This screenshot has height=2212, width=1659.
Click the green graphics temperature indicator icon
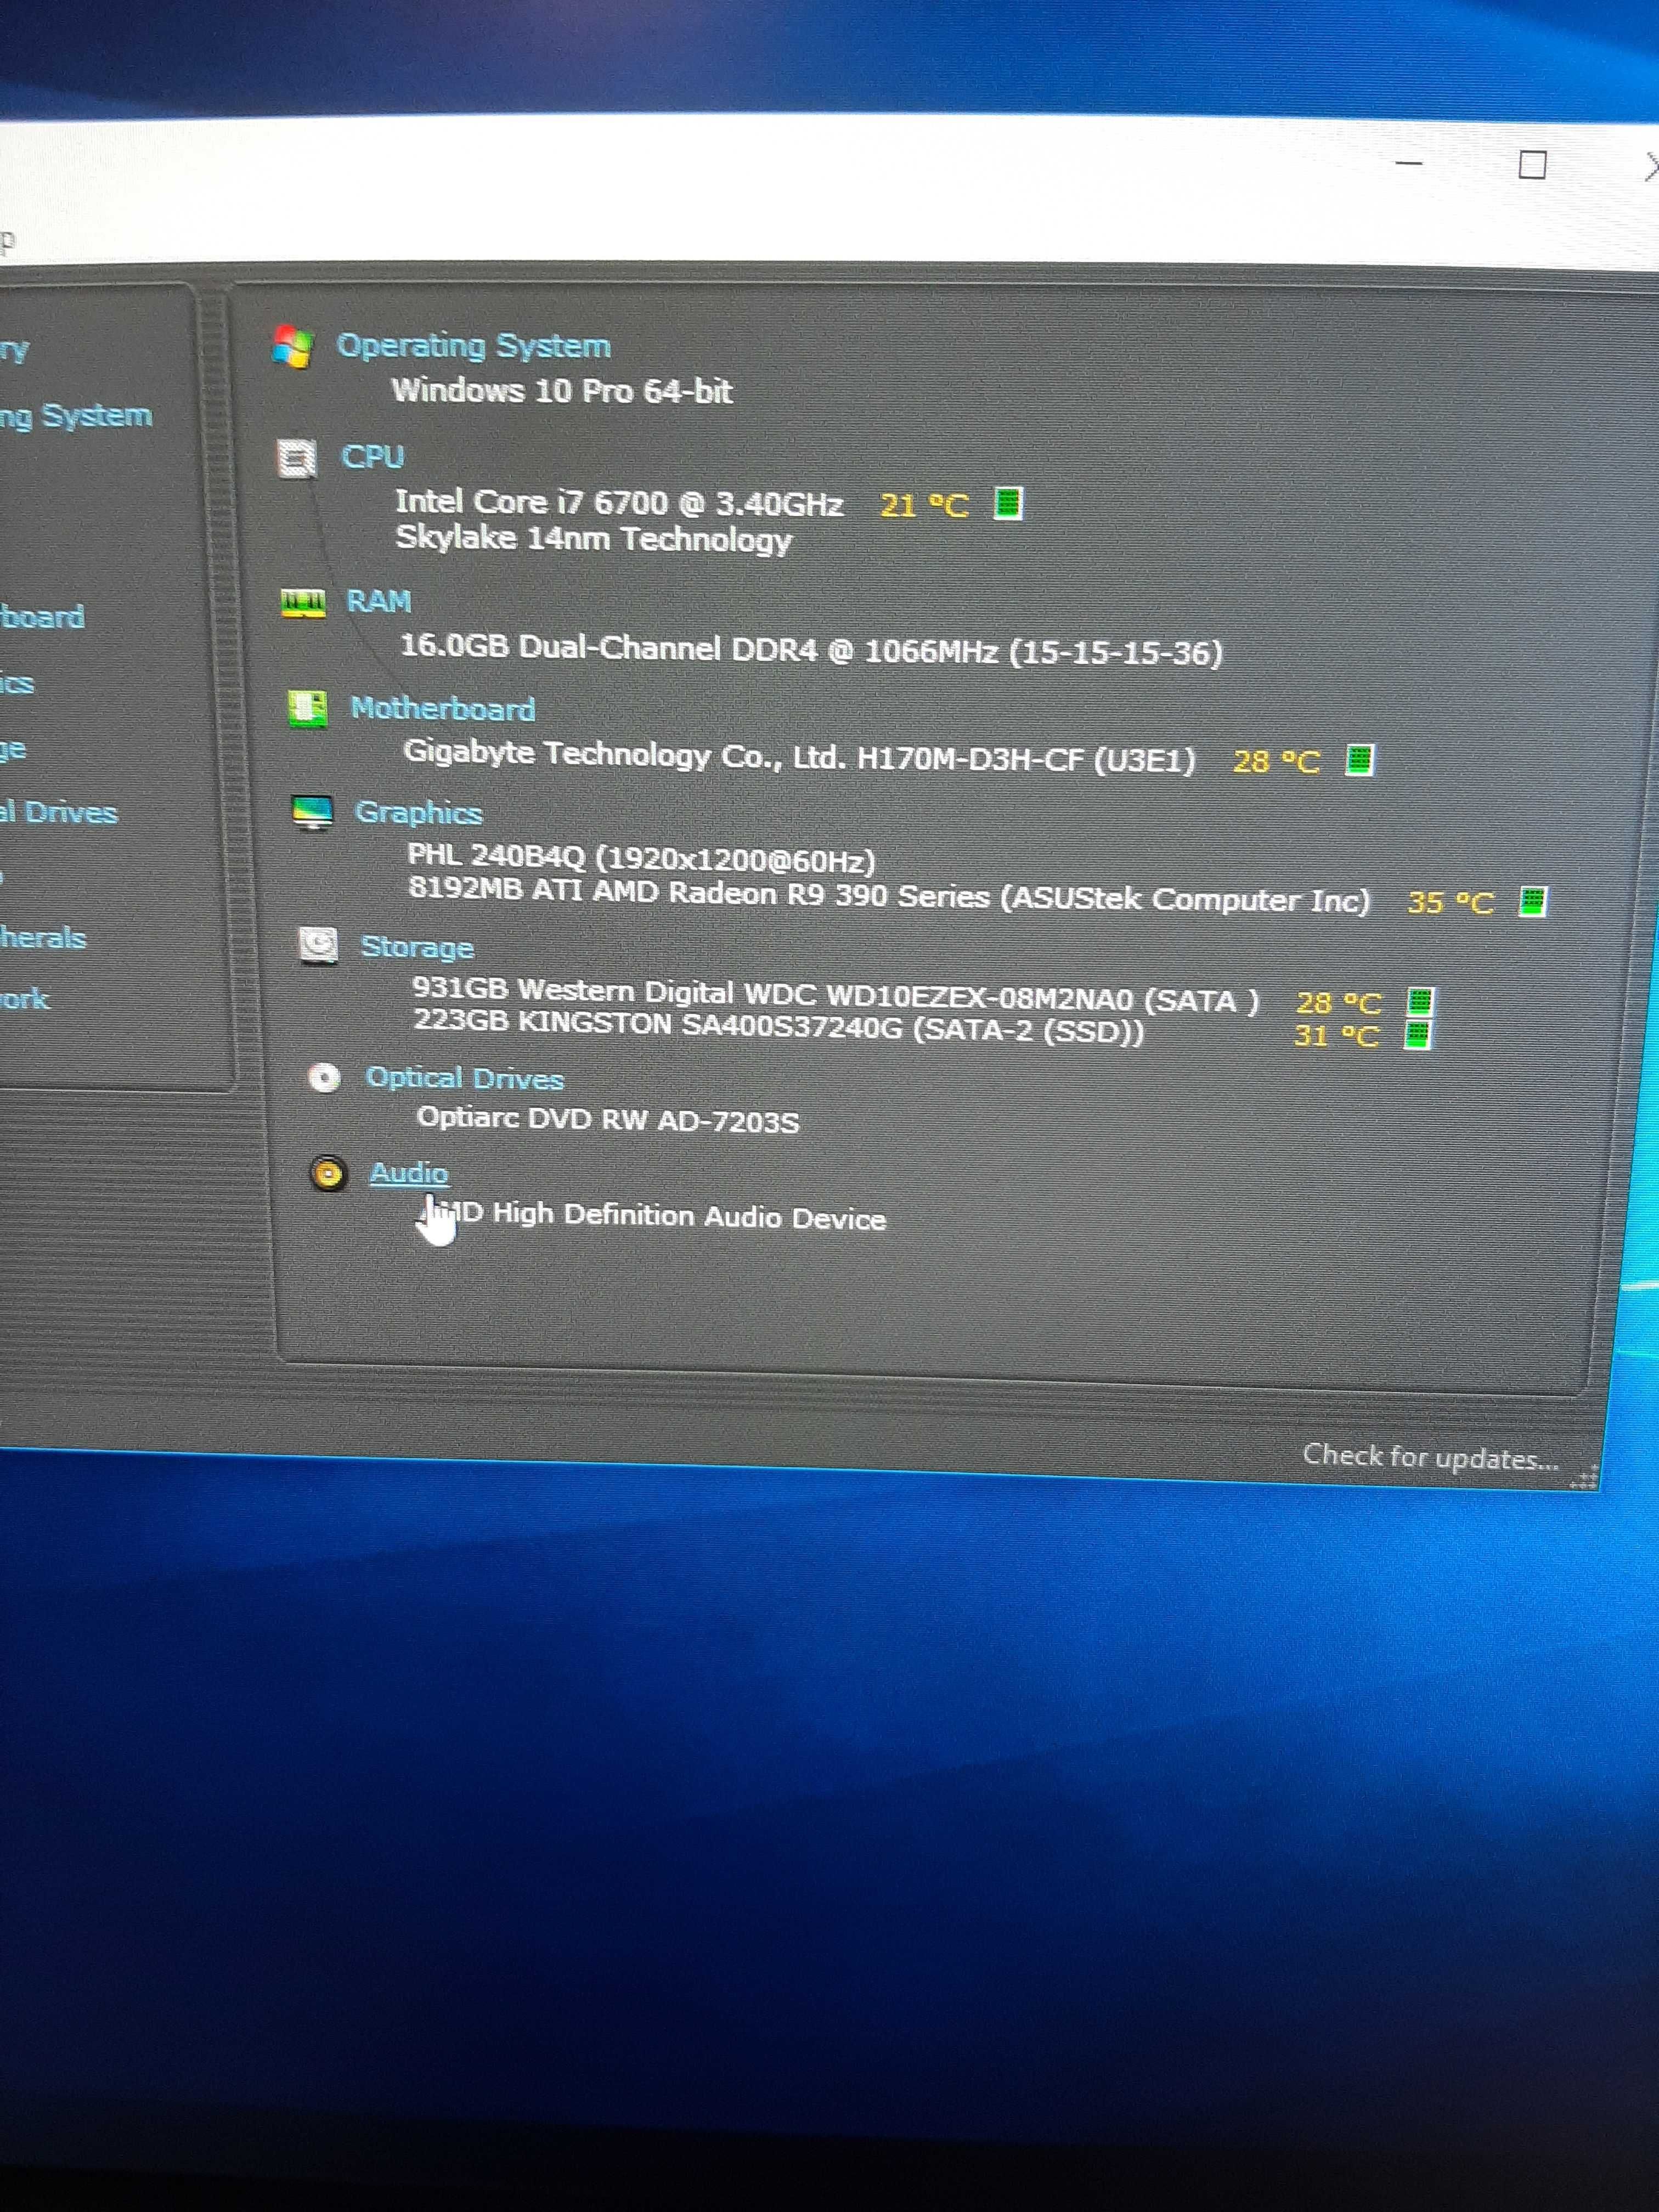coord(1532,901)
